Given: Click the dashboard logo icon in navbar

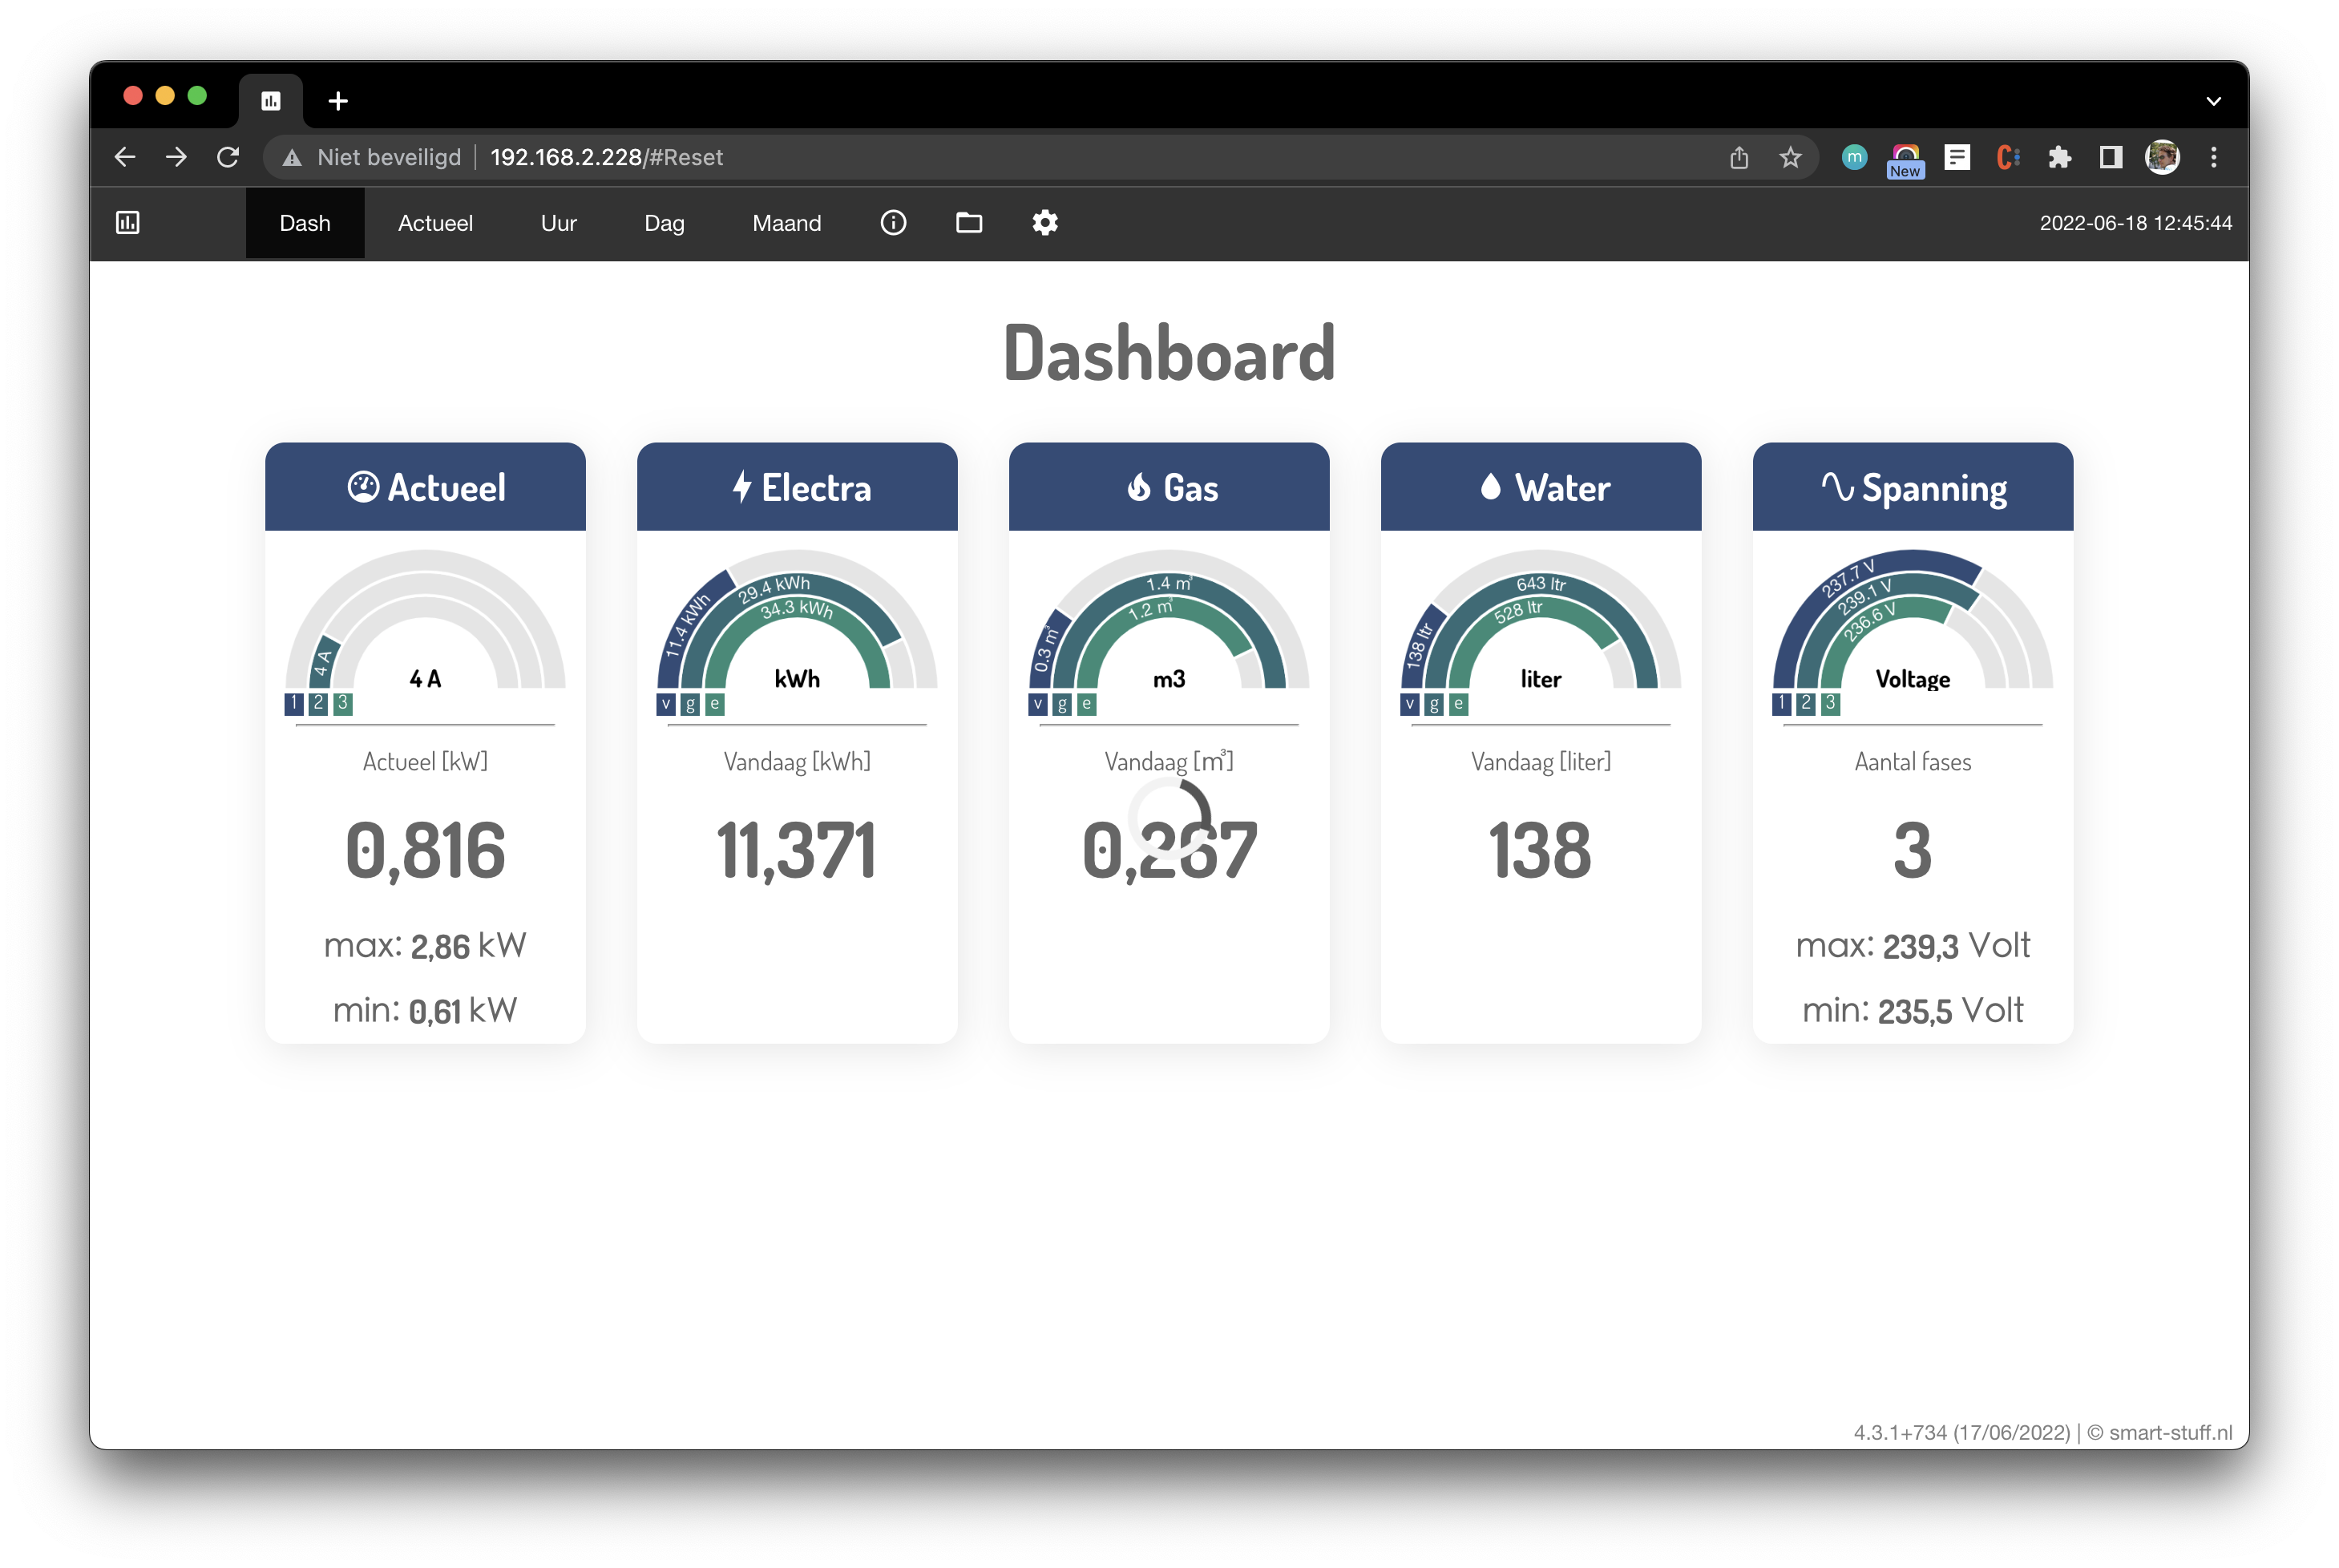Looking at the screenshot, I should pos(128,223).
